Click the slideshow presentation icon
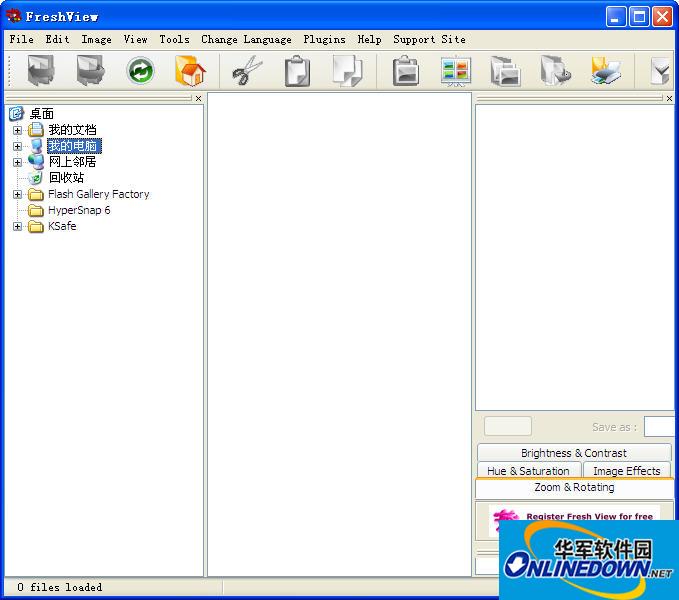 click(x=456, y=71)
